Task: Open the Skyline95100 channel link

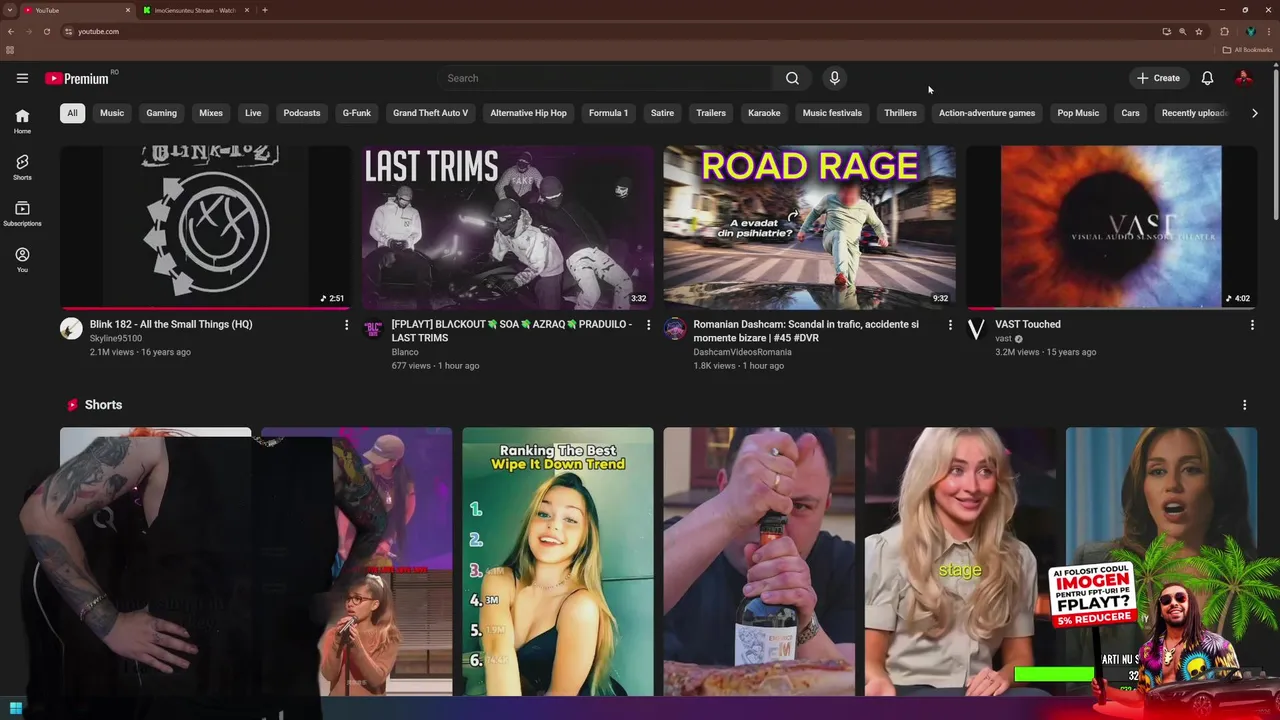Action: coord(116,338)
